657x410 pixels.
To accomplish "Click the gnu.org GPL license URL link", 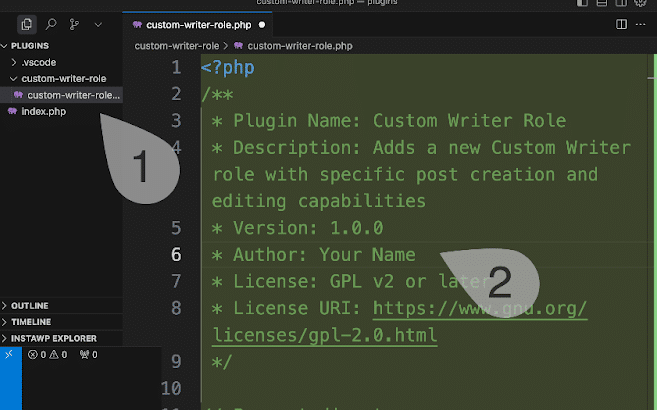I will pos(480,308).
